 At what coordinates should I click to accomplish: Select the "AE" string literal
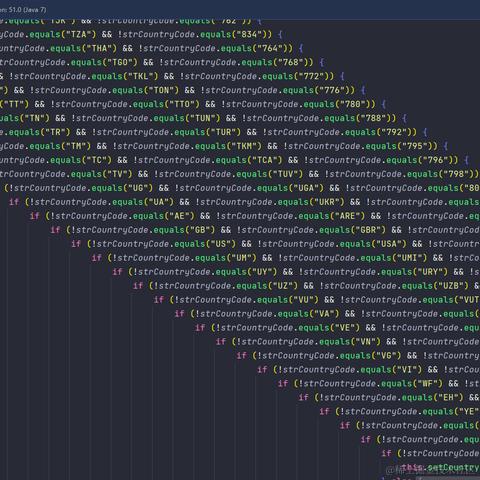[179, 216]
